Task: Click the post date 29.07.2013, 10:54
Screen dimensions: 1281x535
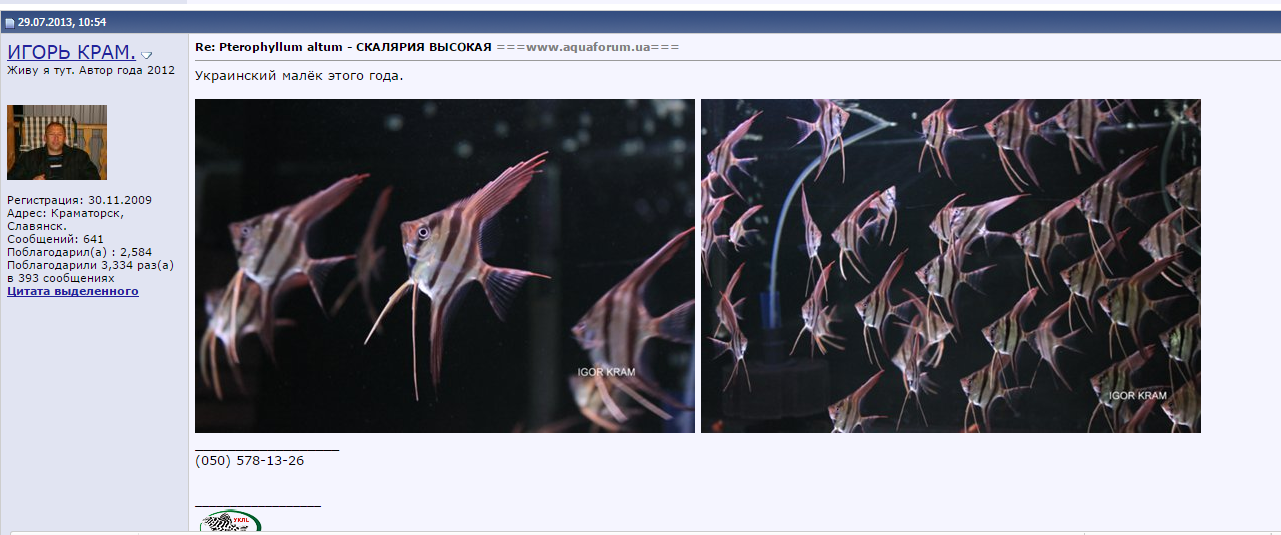Action: 62,22
